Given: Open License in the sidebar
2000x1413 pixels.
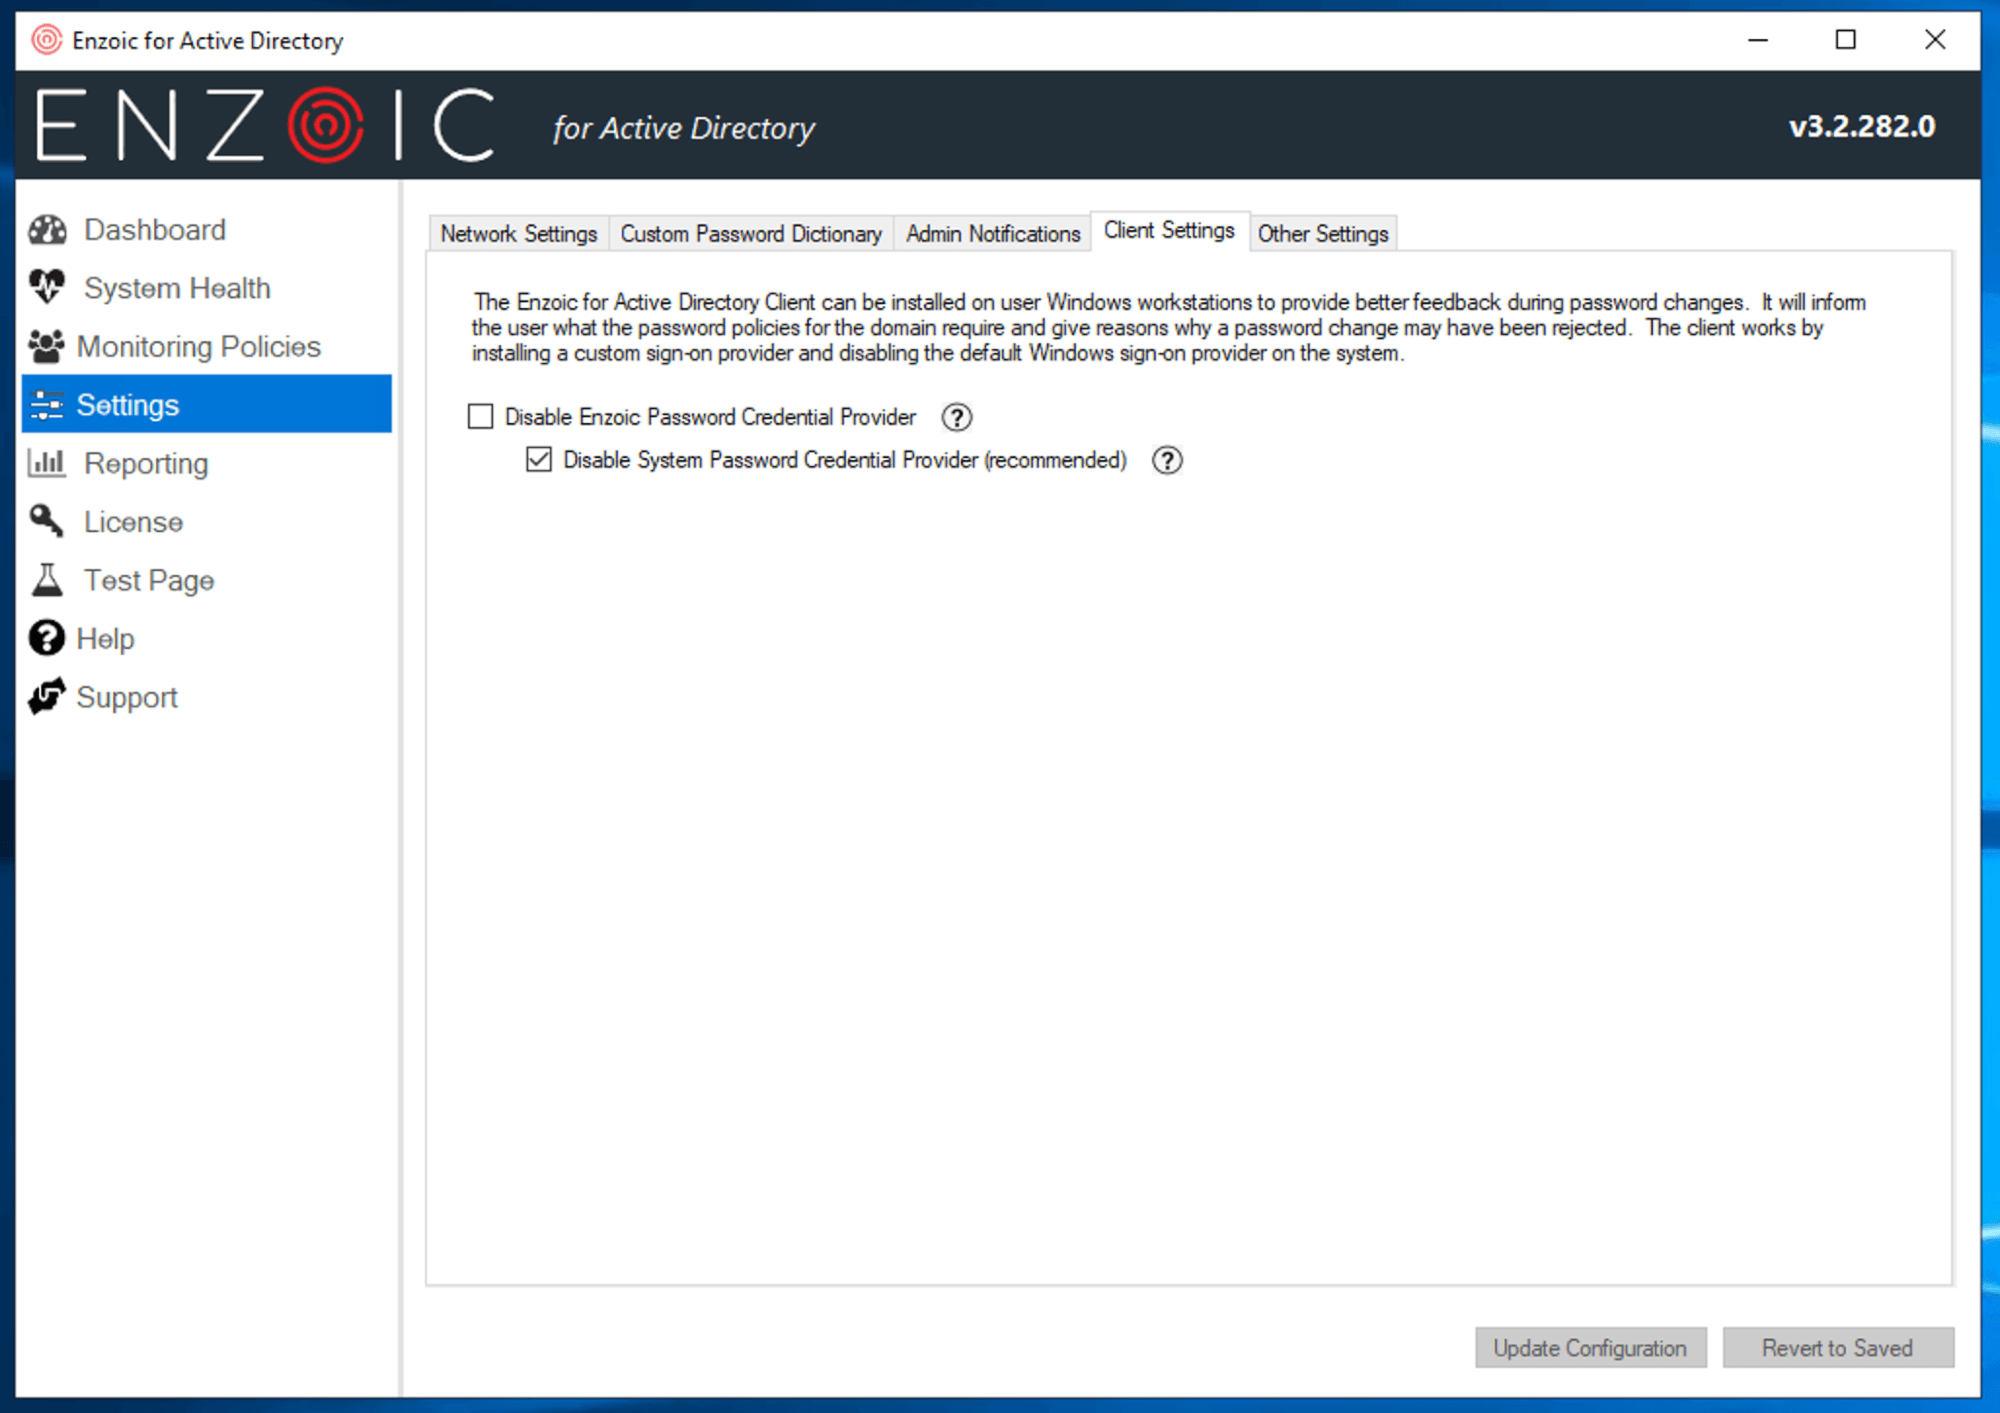Looking at the screenshot, I should click(x=207, y=521).
